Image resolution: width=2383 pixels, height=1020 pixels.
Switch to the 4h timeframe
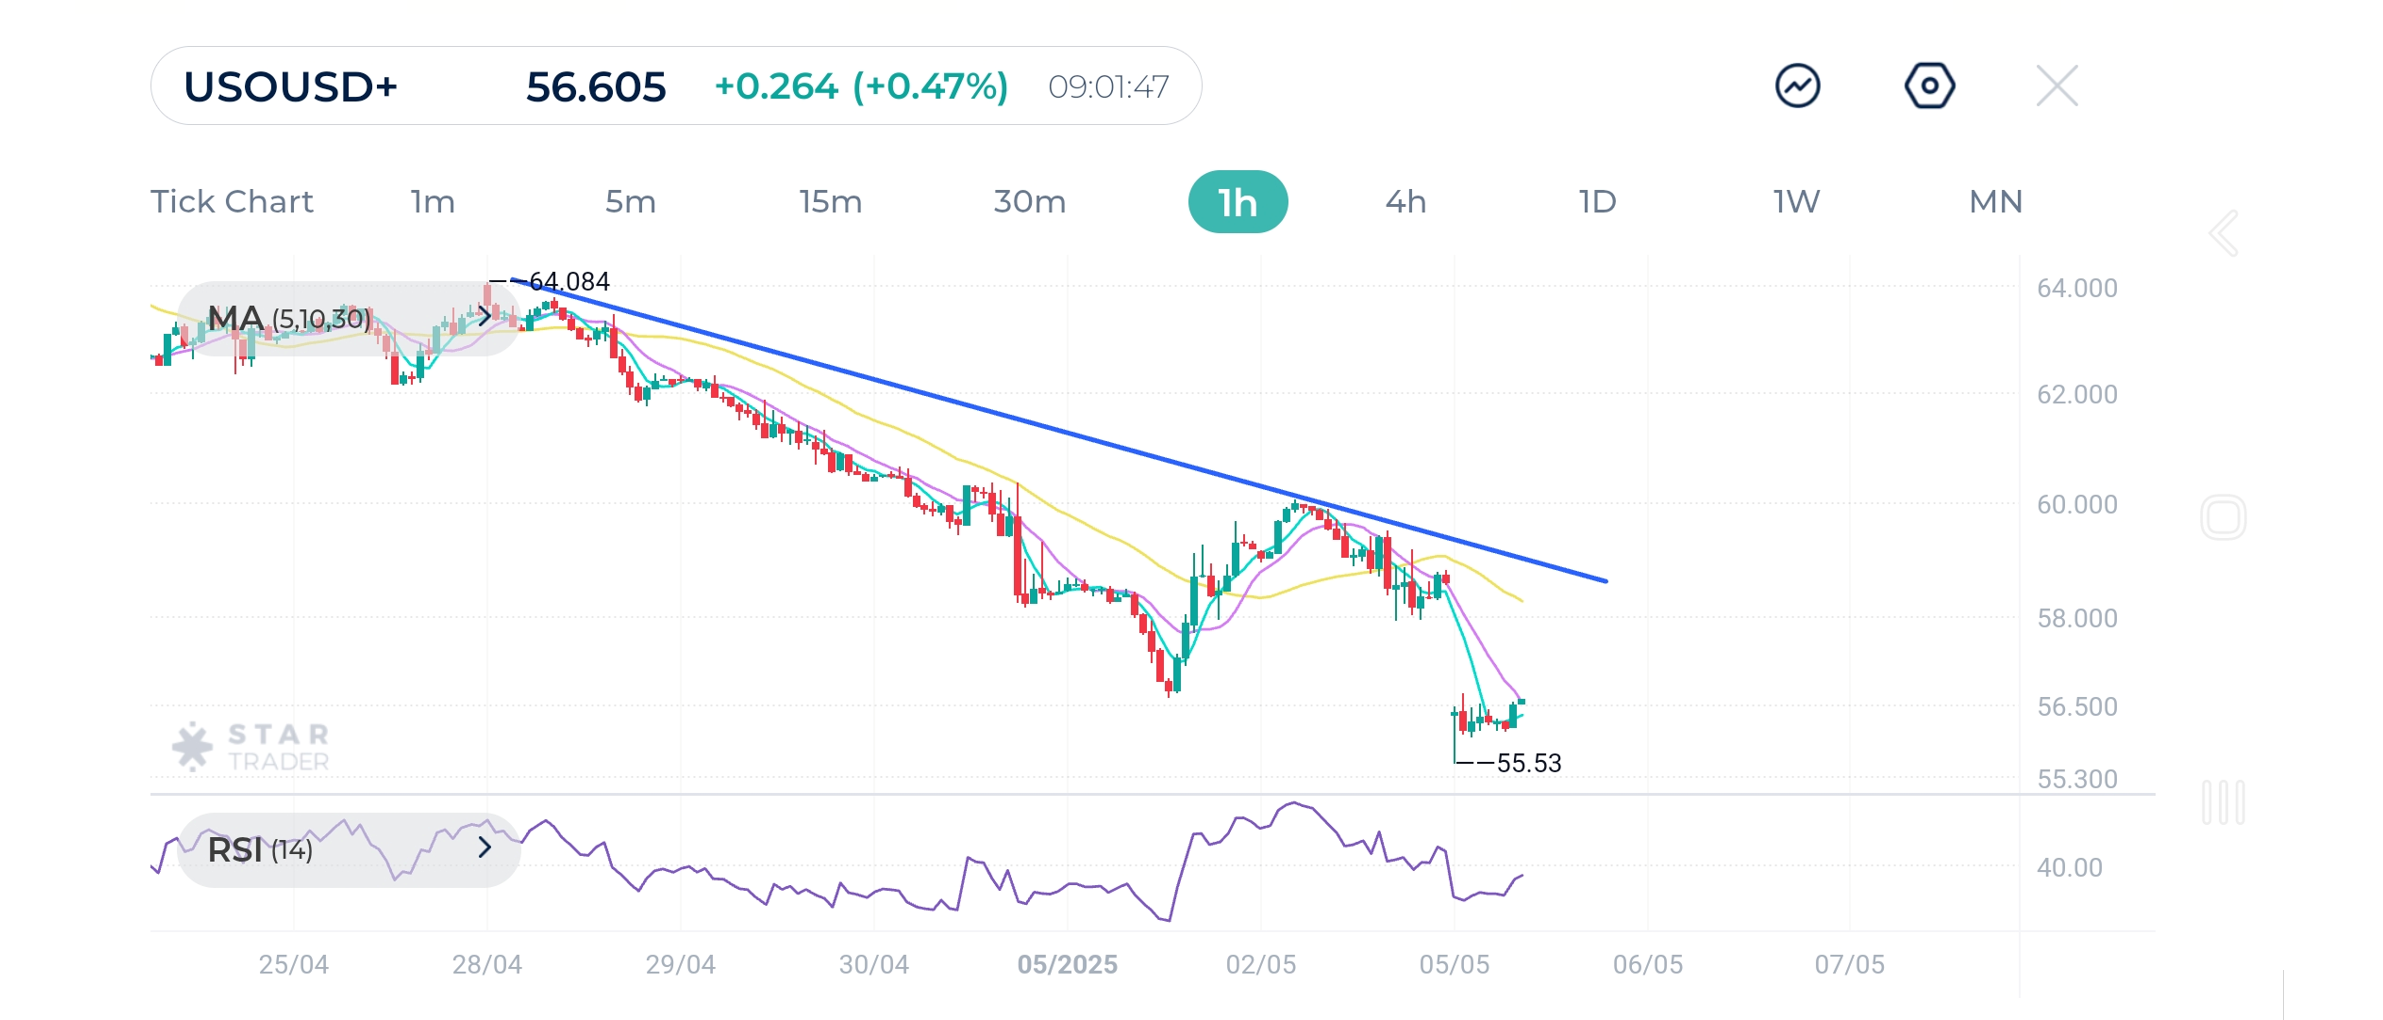click(1405, 202)
